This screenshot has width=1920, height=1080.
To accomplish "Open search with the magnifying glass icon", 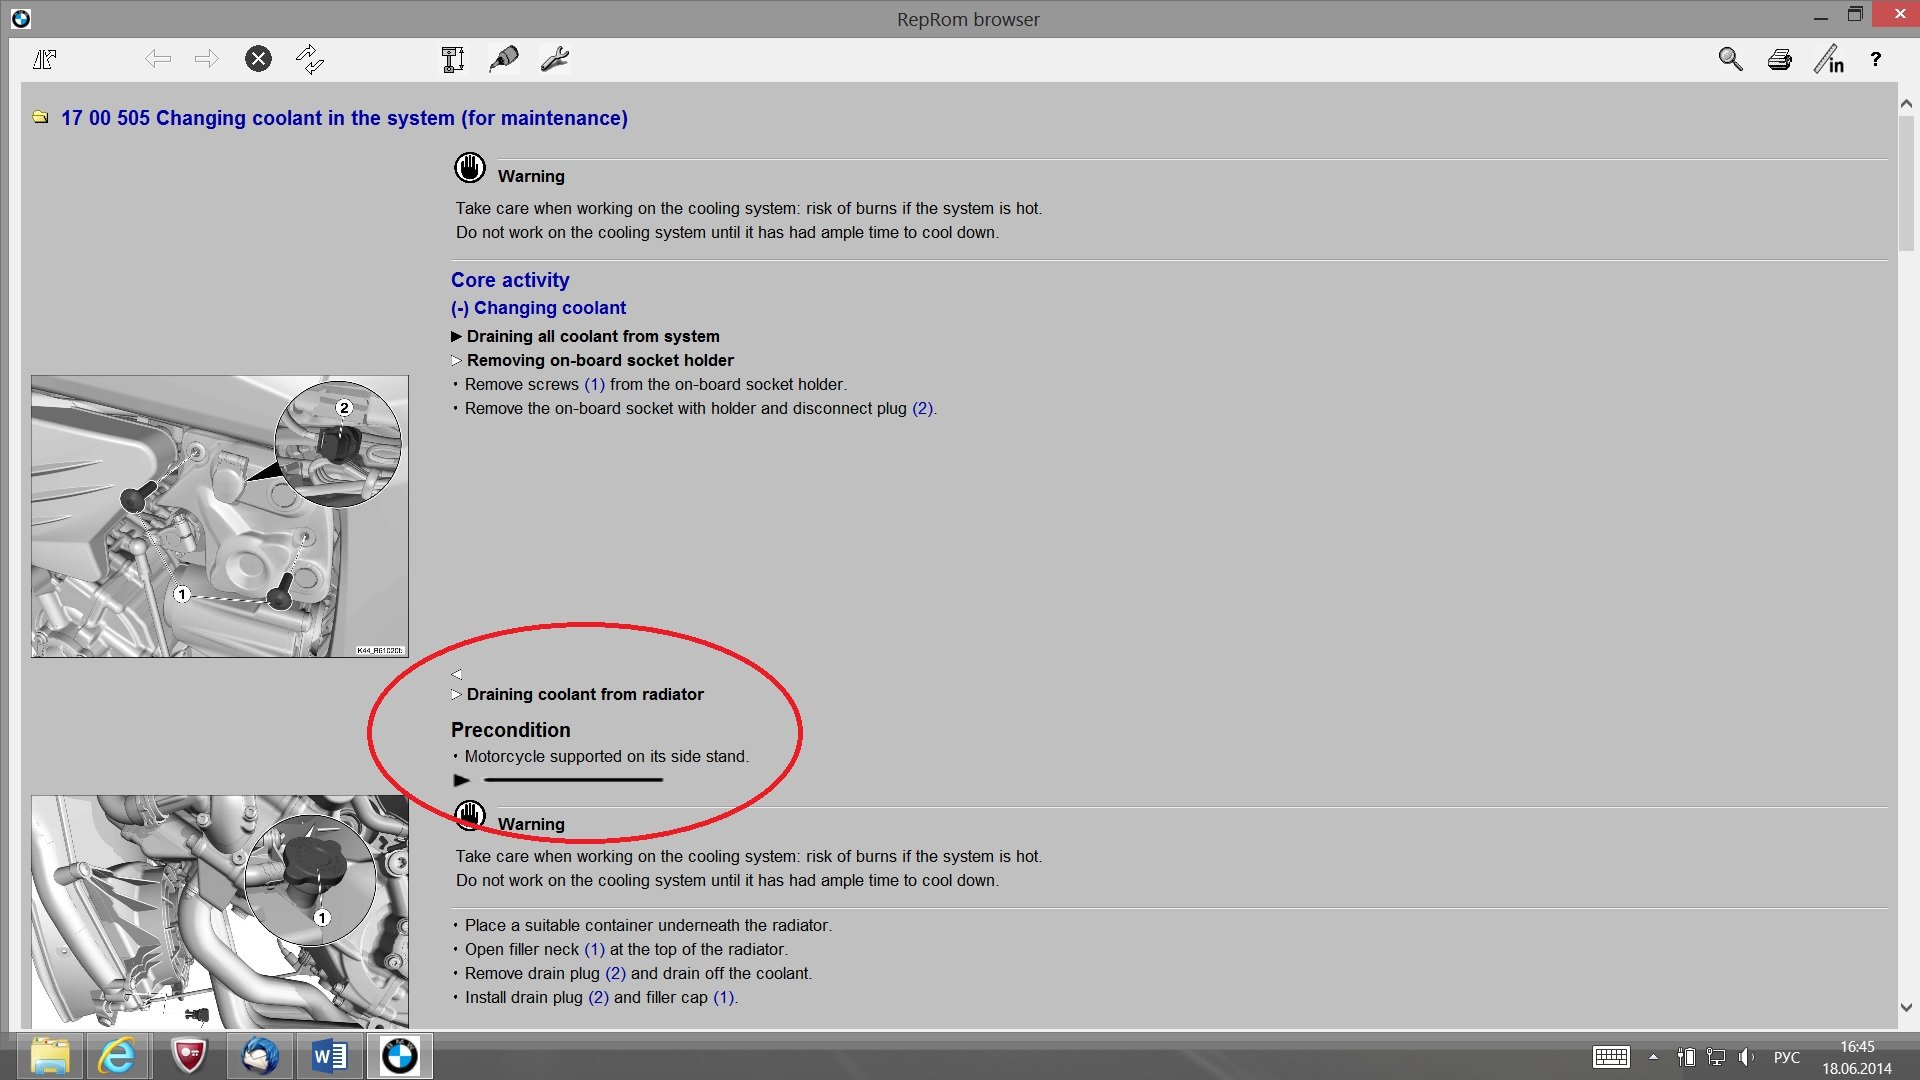I will (1730, 60).
